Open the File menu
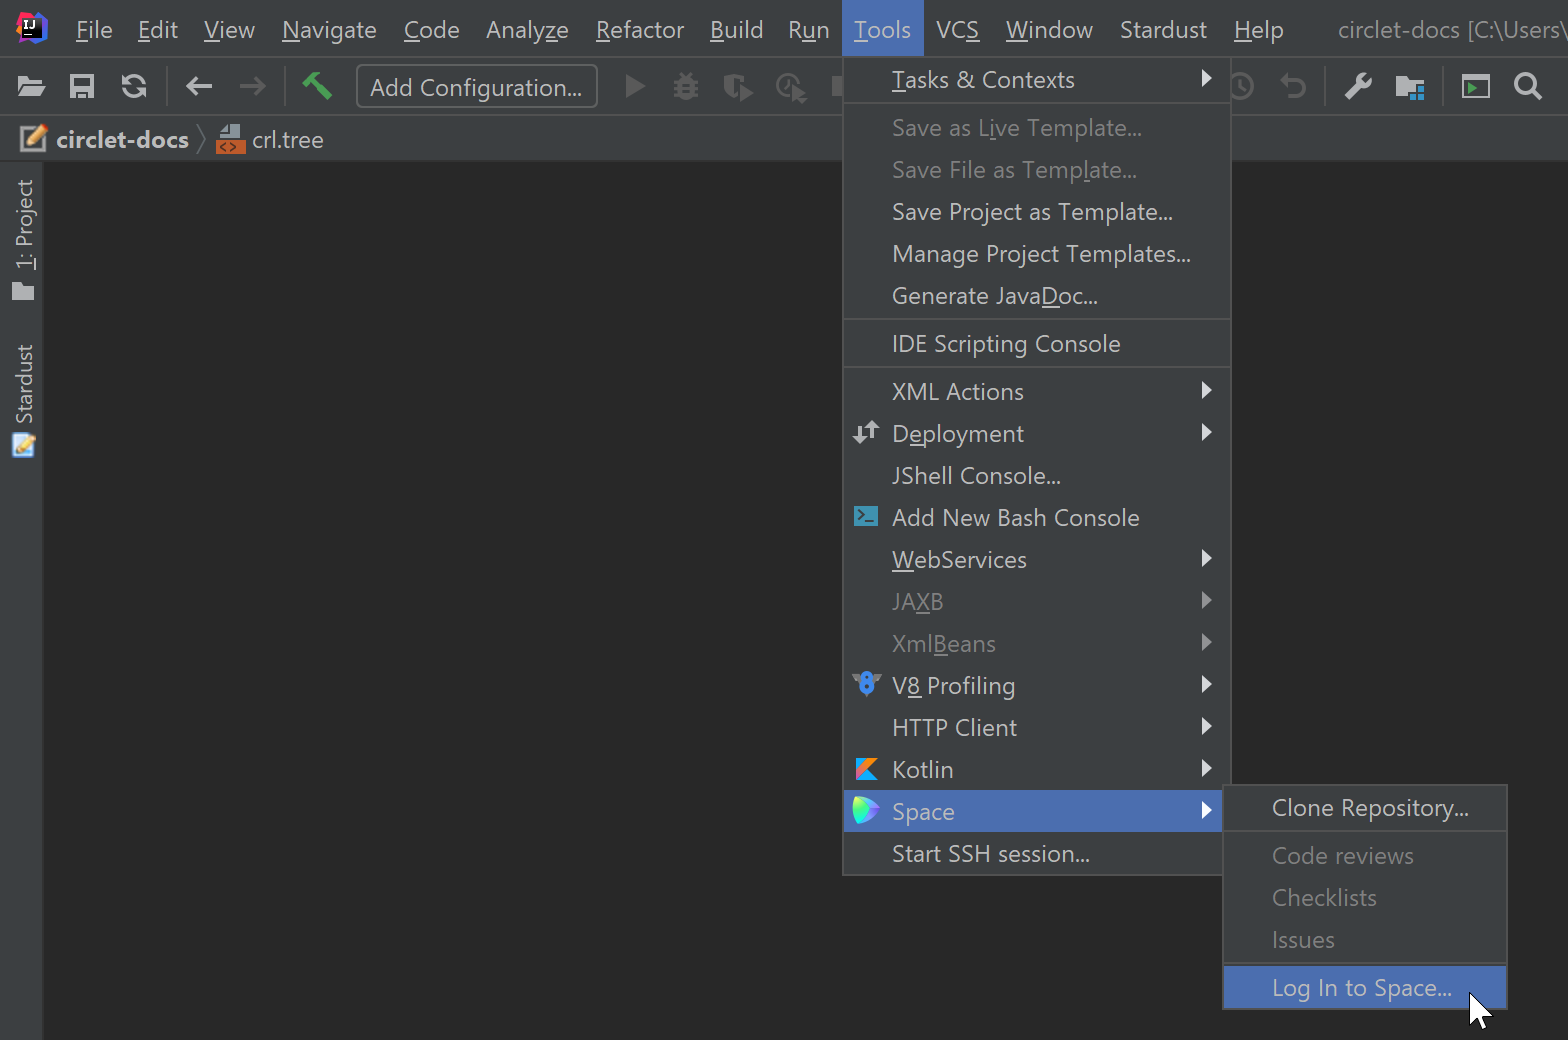The height and width of the screenshot is (1040, 1568). click(94, 30)
